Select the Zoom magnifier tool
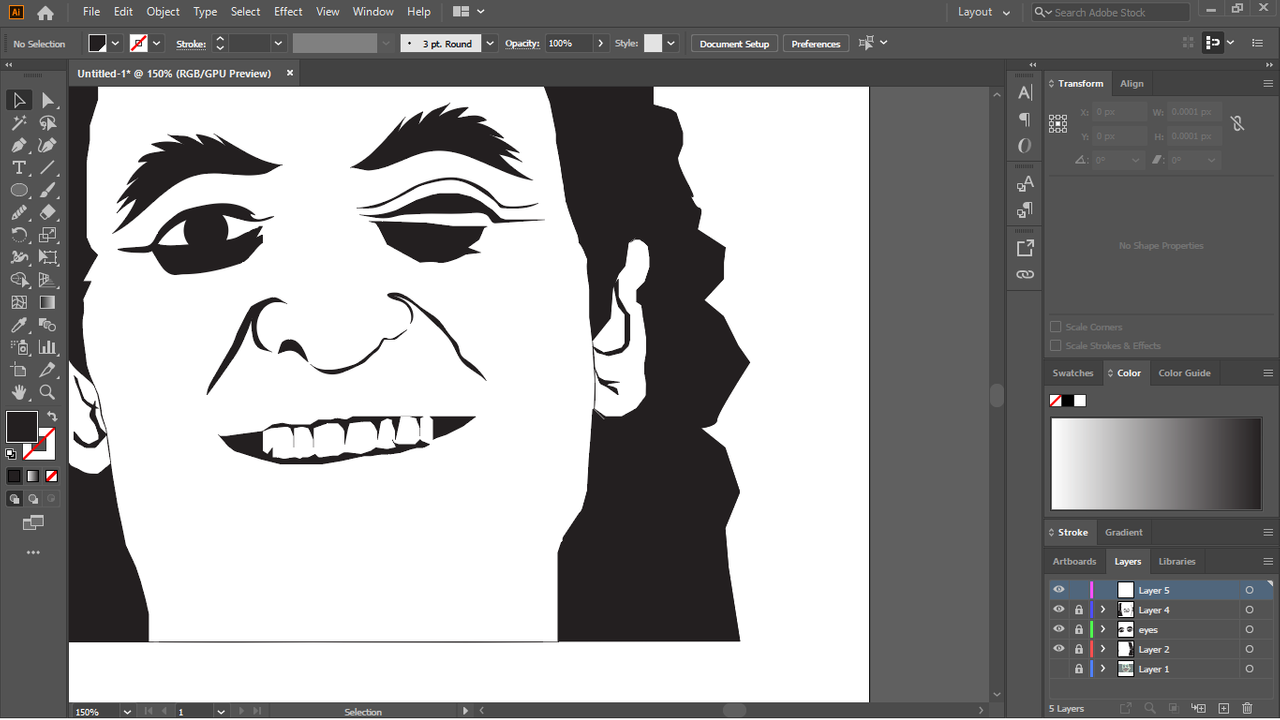Screen dimensions: 1280x720 pos(47,392)
